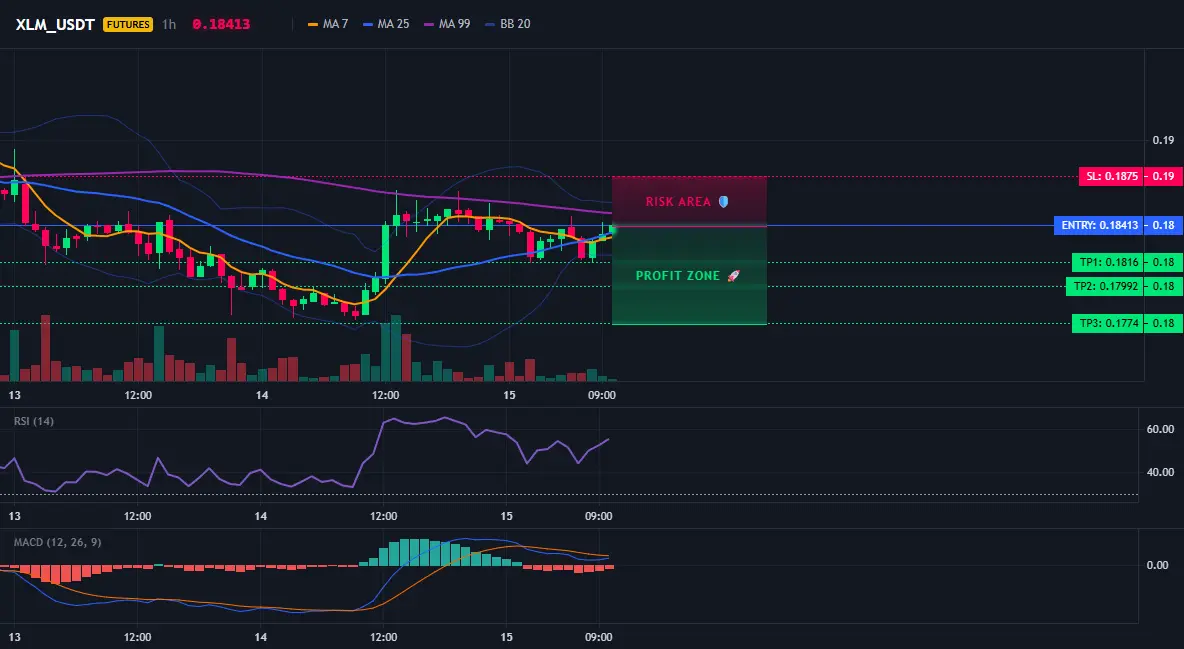Click the PROFIT ZONE label
1184x649 pixels.
(x=678, y=276)
